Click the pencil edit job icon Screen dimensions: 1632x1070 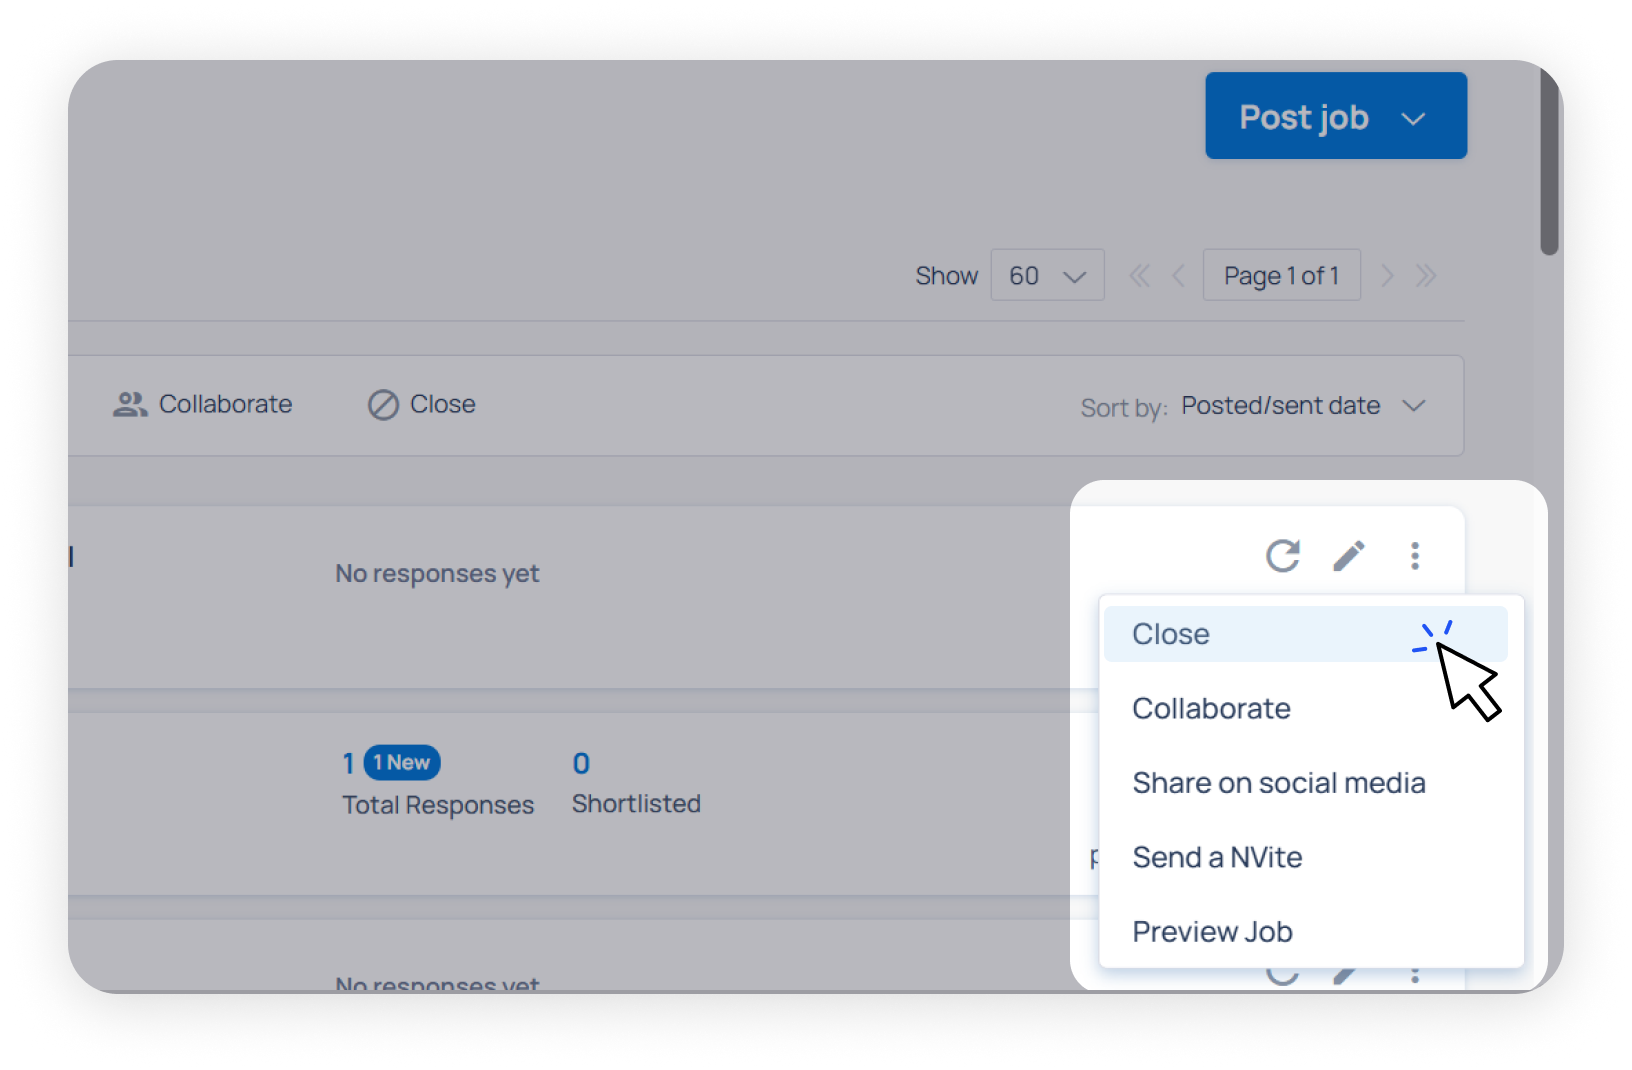[x=1349, y=555]
